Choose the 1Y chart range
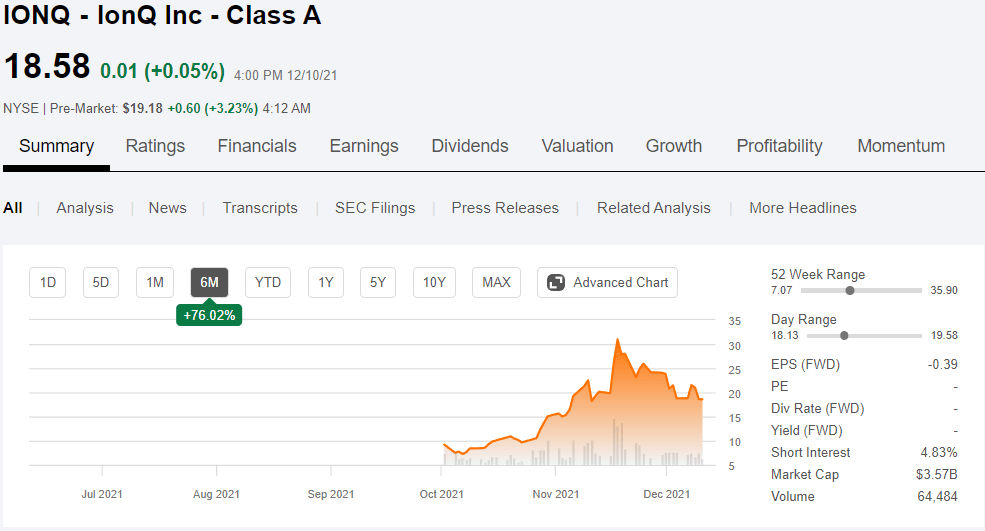Viewport: 985px width, 531px height. (x=325, y=283)
